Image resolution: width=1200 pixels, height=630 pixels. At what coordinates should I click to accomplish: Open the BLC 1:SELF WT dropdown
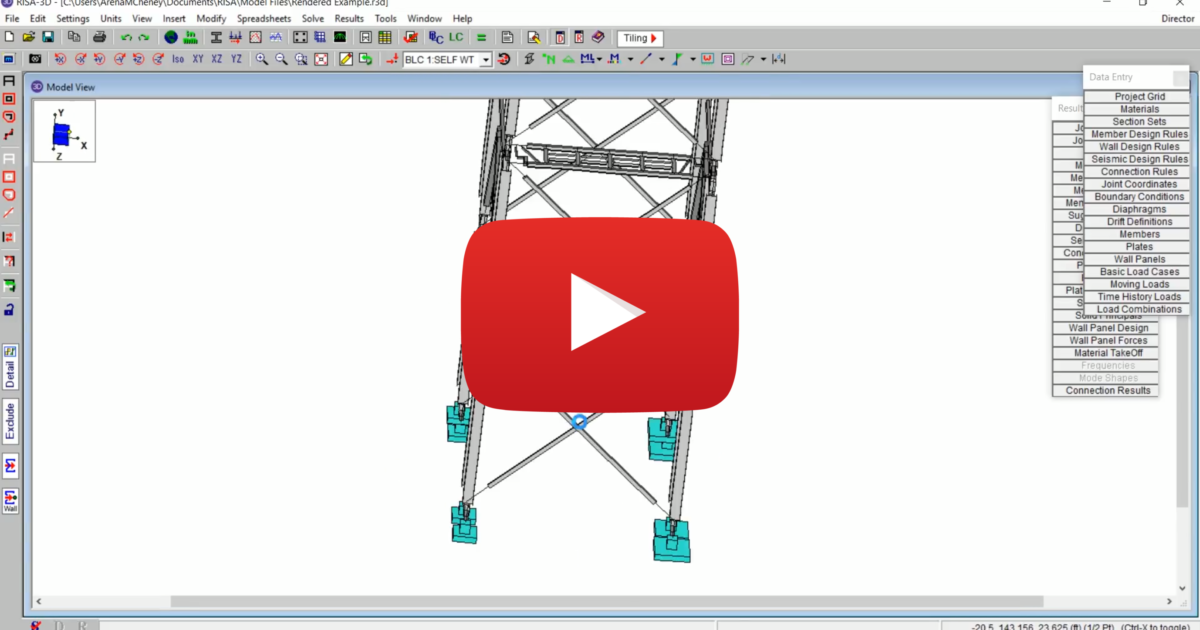point(485,59)
